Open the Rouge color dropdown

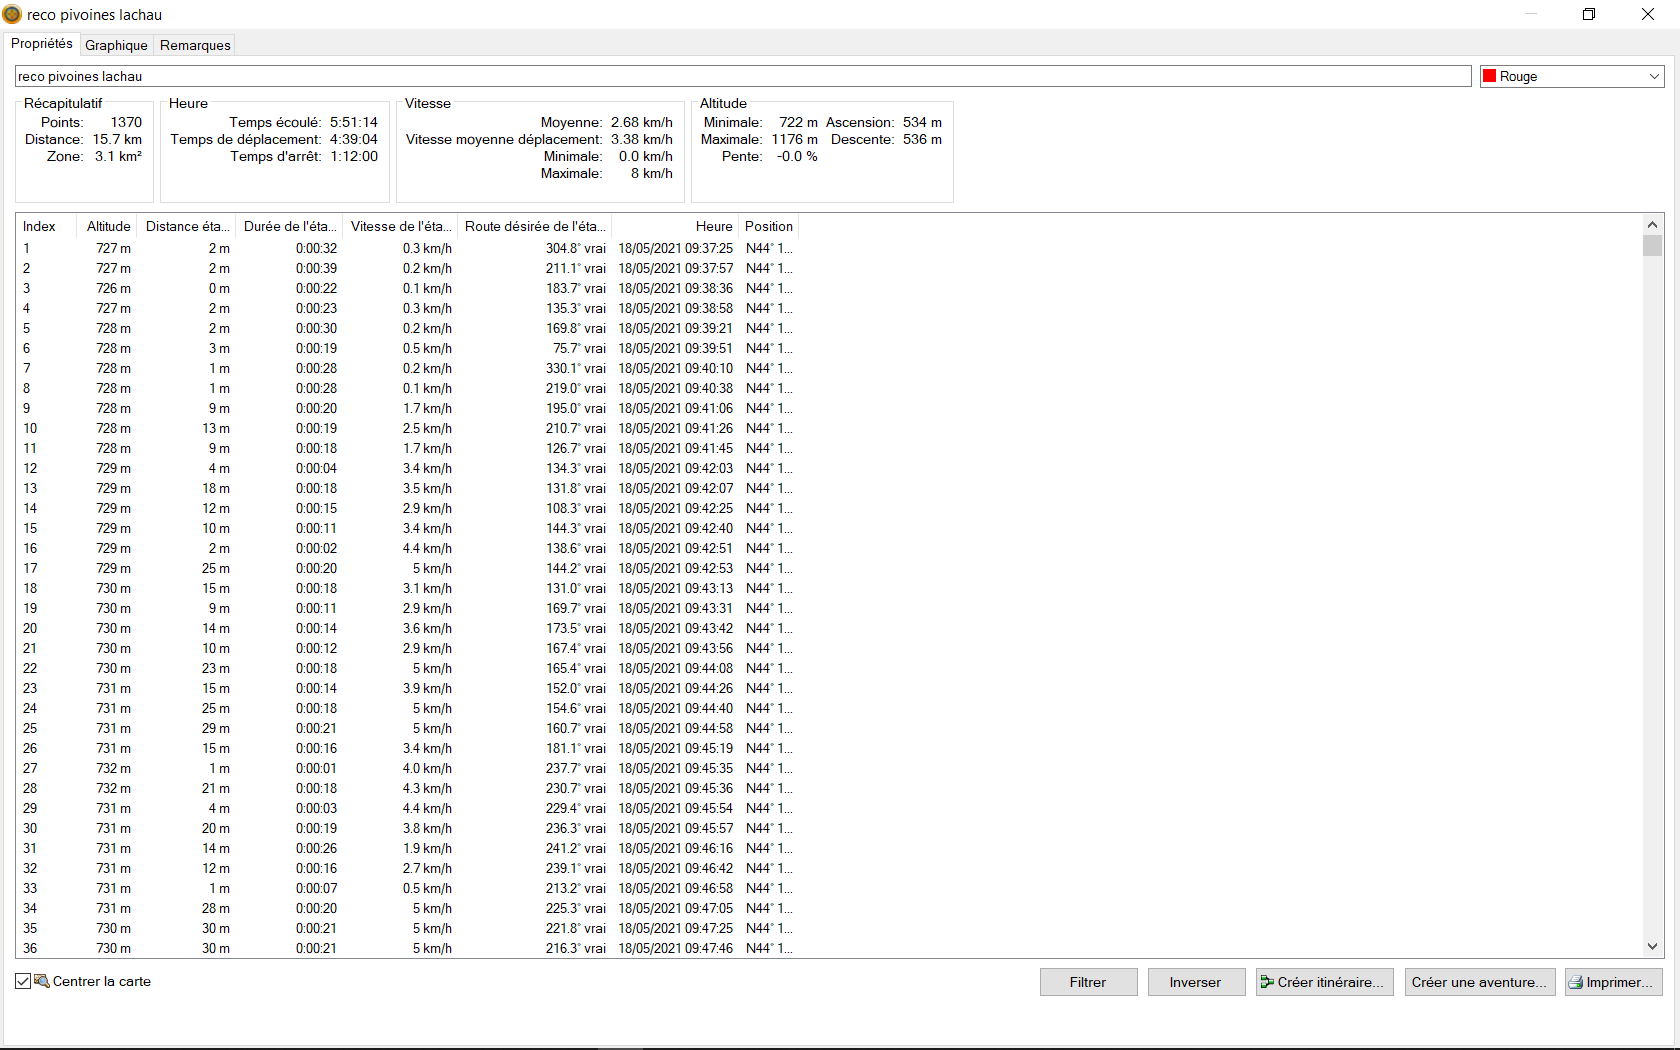click(1571, 76)
